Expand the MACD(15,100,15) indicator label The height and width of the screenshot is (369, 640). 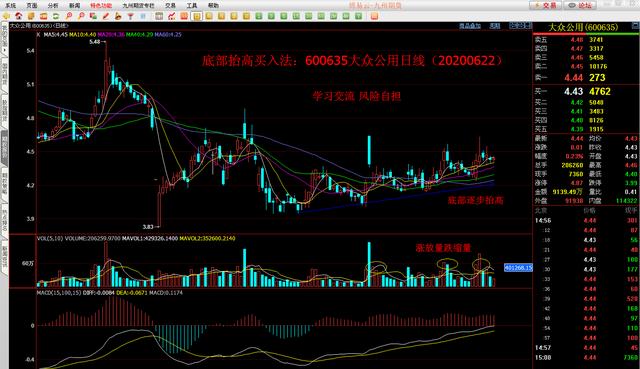tap(59, 293)
